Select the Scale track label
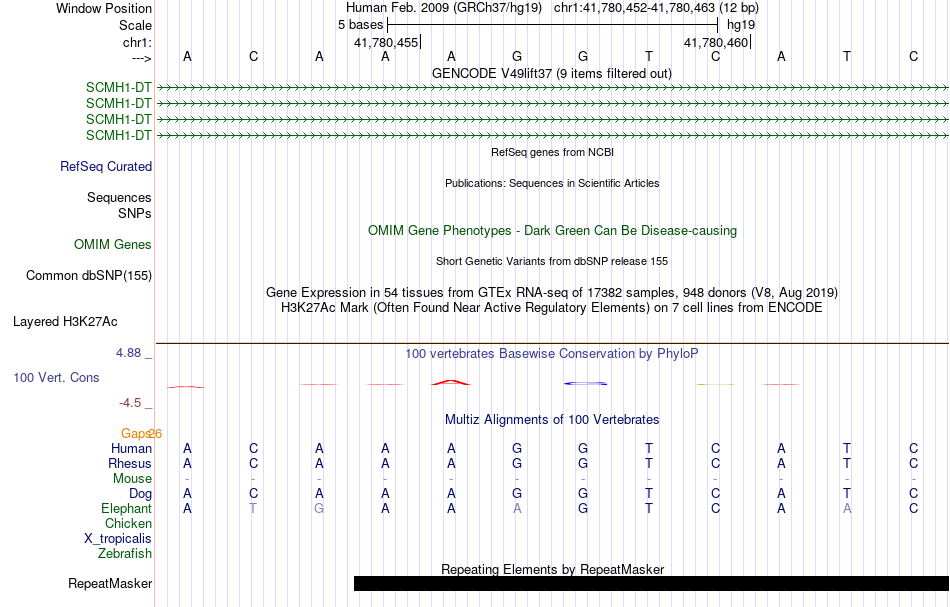The width and height of the screenshot is (950, 607). coord(135,25)
